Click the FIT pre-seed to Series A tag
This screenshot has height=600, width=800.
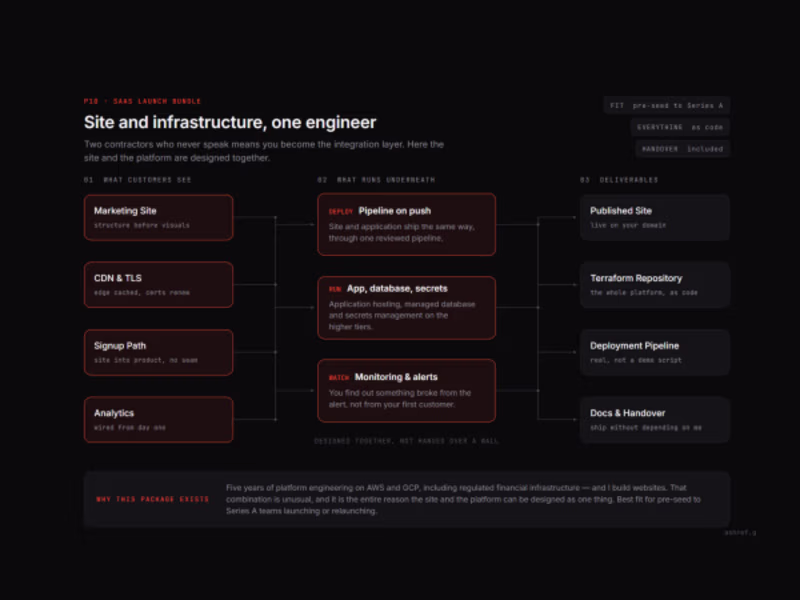tap(666, 106)
